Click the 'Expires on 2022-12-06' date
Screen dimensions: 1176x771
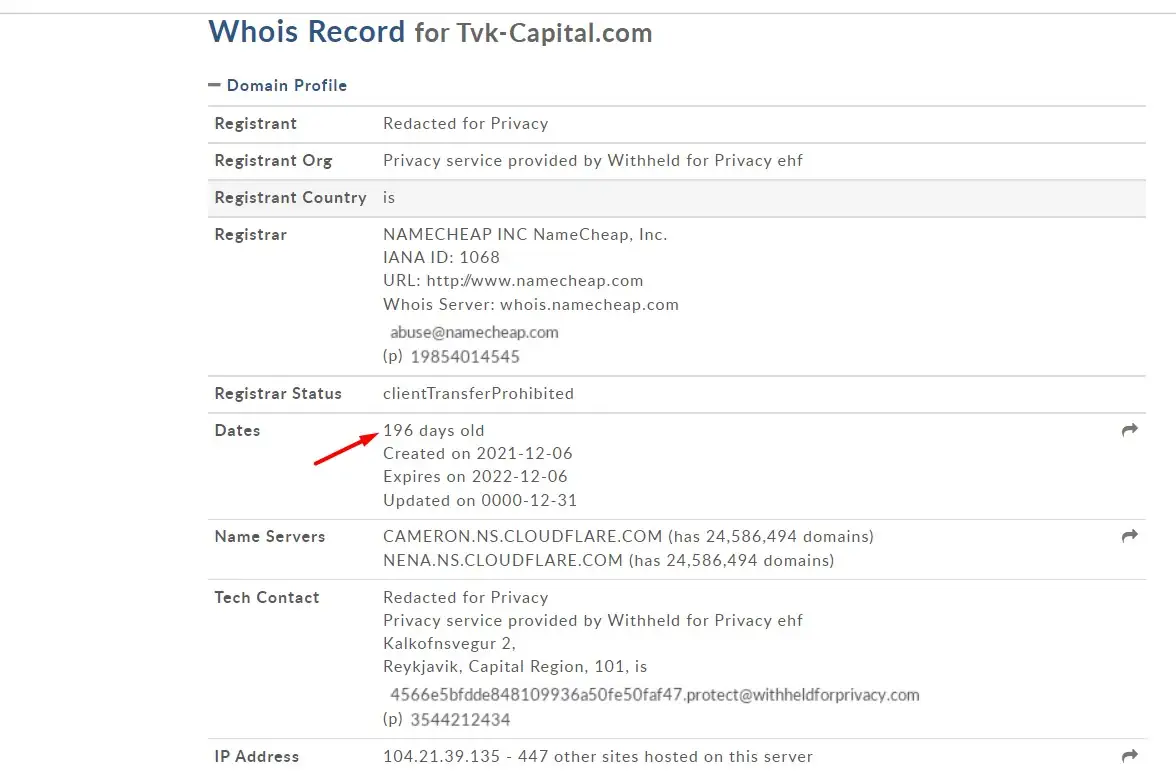[476, 477]
